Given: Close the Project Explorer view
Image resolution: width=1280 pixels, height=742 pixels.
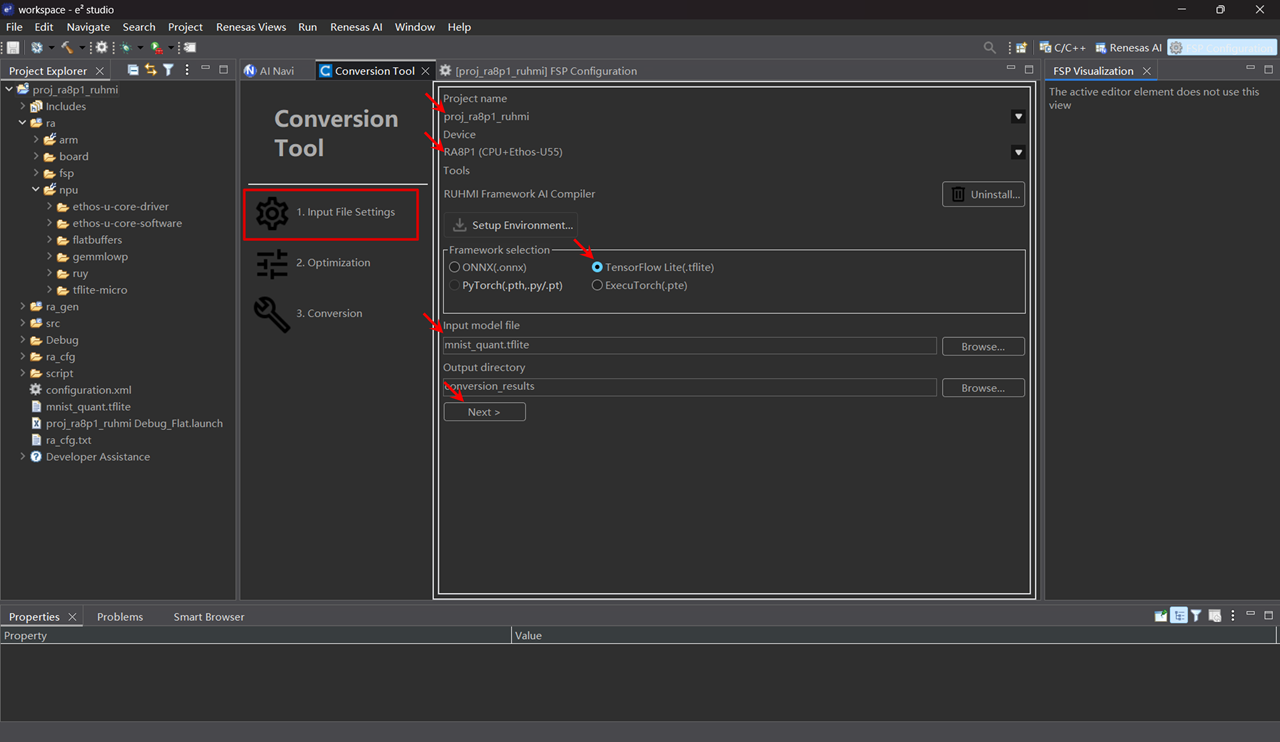Looking at the screenshot, I should click(99, 71).
